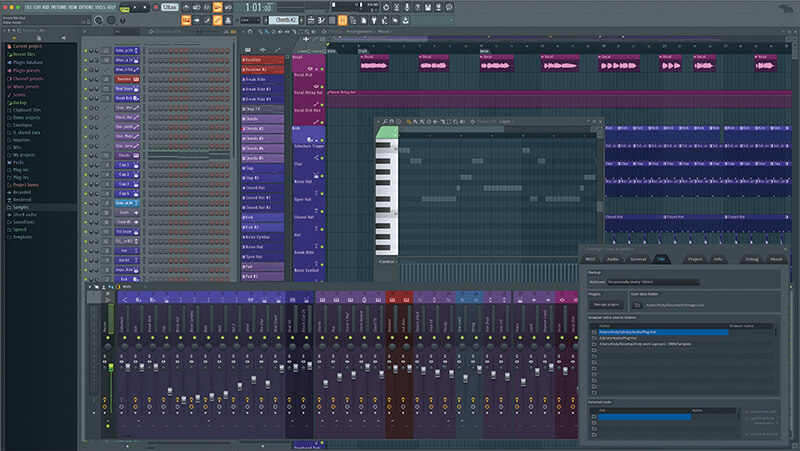The height and width of the screenshot is (451, 800).
Task: Click the User data folder browse icon
Action: click(x=637, y=305)
